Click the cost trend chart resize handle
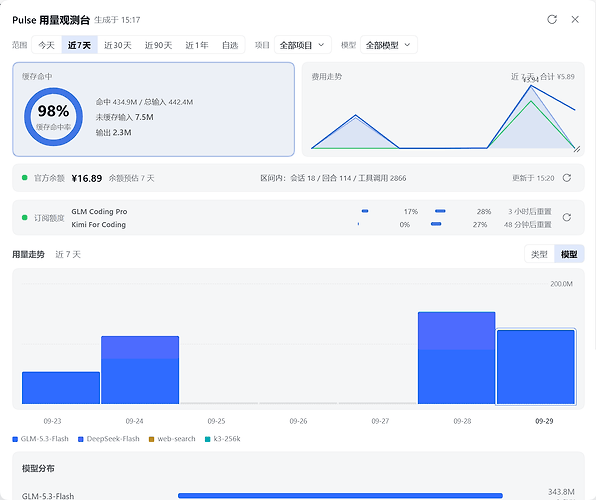The width and height of the screenshot is (596, 500). 577,149
